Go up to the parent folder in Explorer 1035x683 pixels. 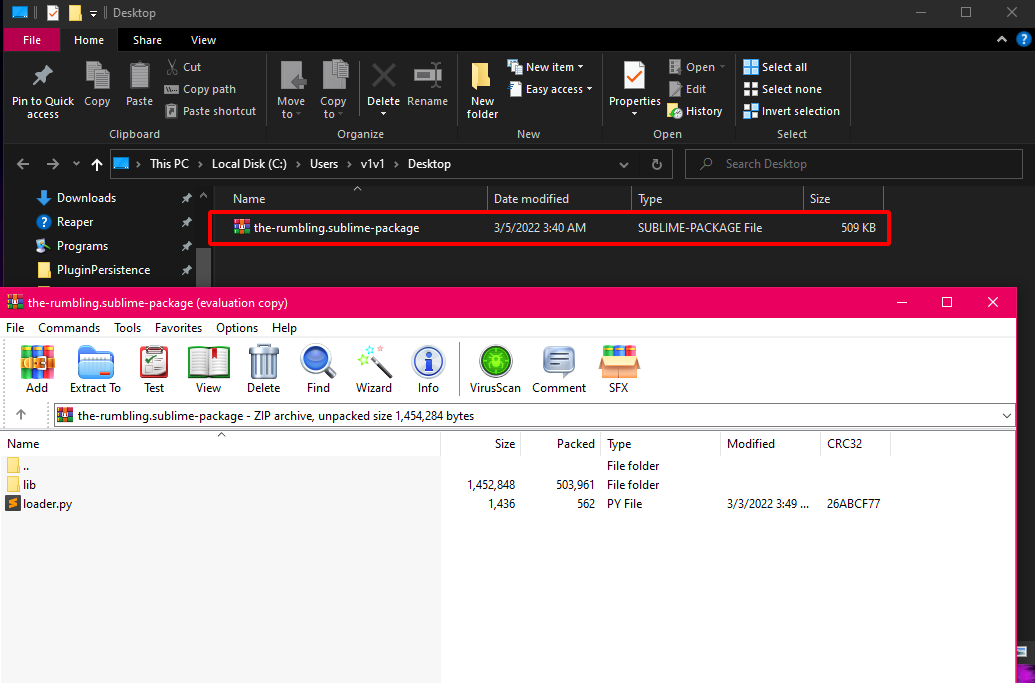[x=97, y=164]
